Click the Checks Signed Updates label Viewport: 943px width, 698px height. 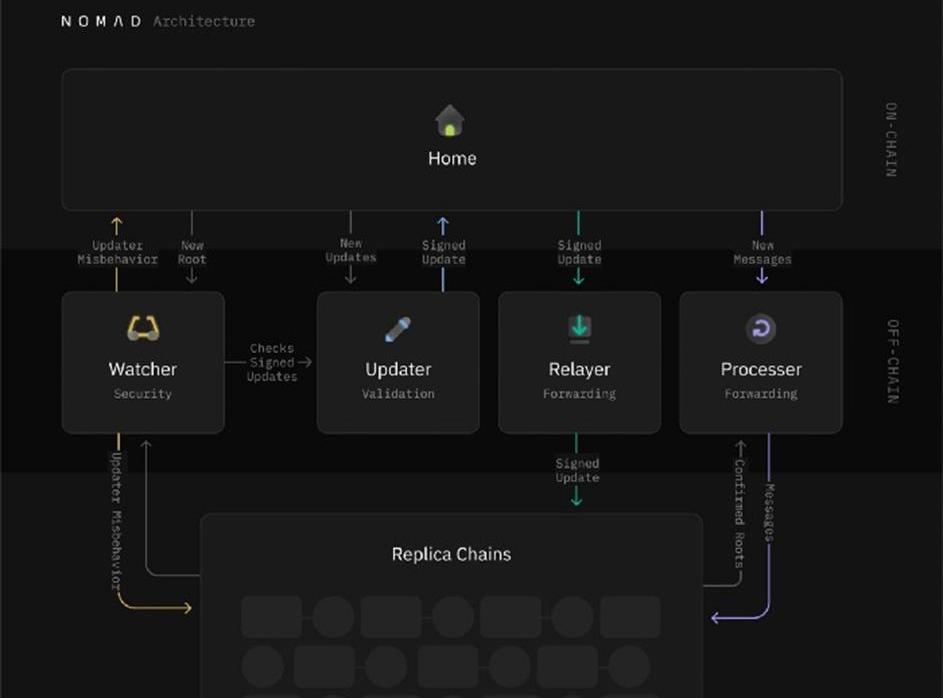[x=272, y=363]
